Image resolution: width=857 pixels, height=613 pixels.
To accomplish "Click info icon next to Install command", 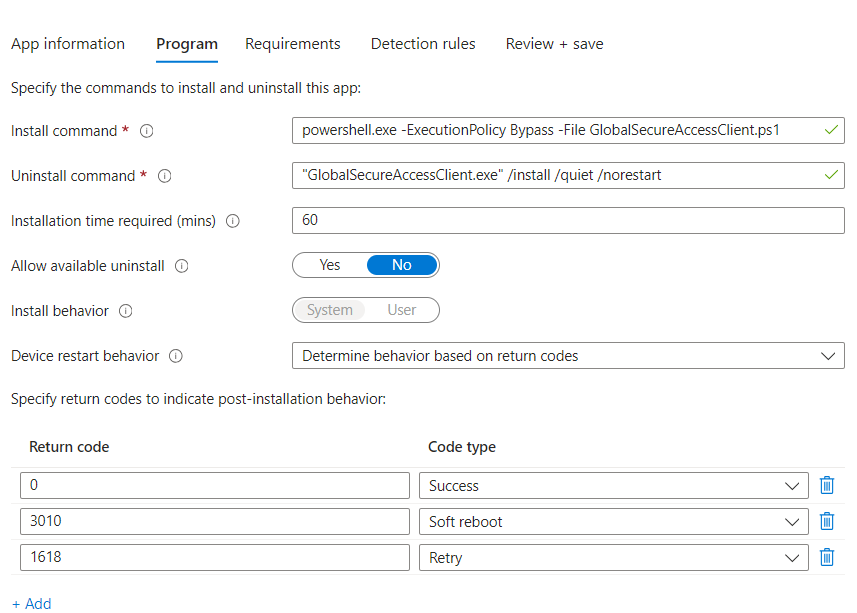I will (147, 131).
